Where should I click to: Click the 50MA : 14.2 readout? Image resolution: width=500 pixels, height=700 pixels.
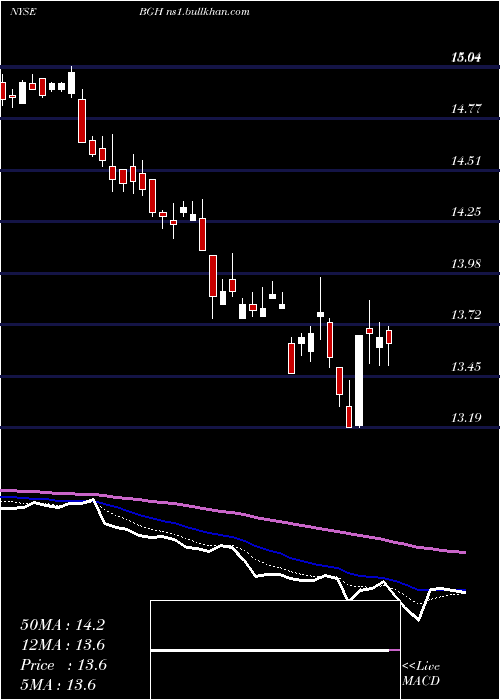click(62, 625)
